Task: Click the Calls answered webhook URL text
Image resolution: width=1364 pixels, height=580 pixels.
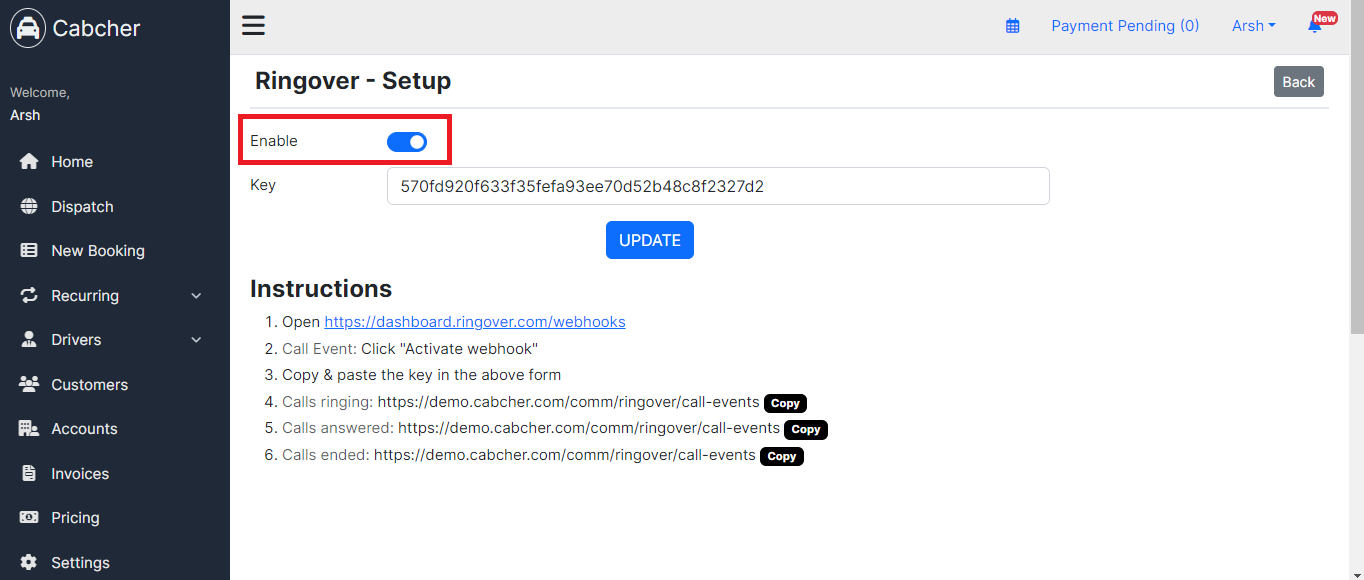Action: click(589, 428)
